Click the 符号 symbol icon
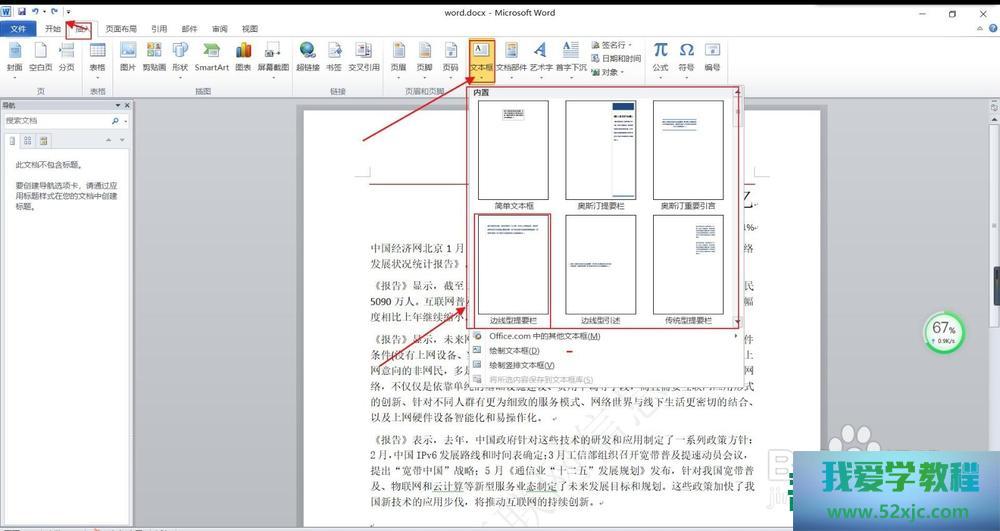Viewport: 1000px width, 531px height. tap(686, 55)
